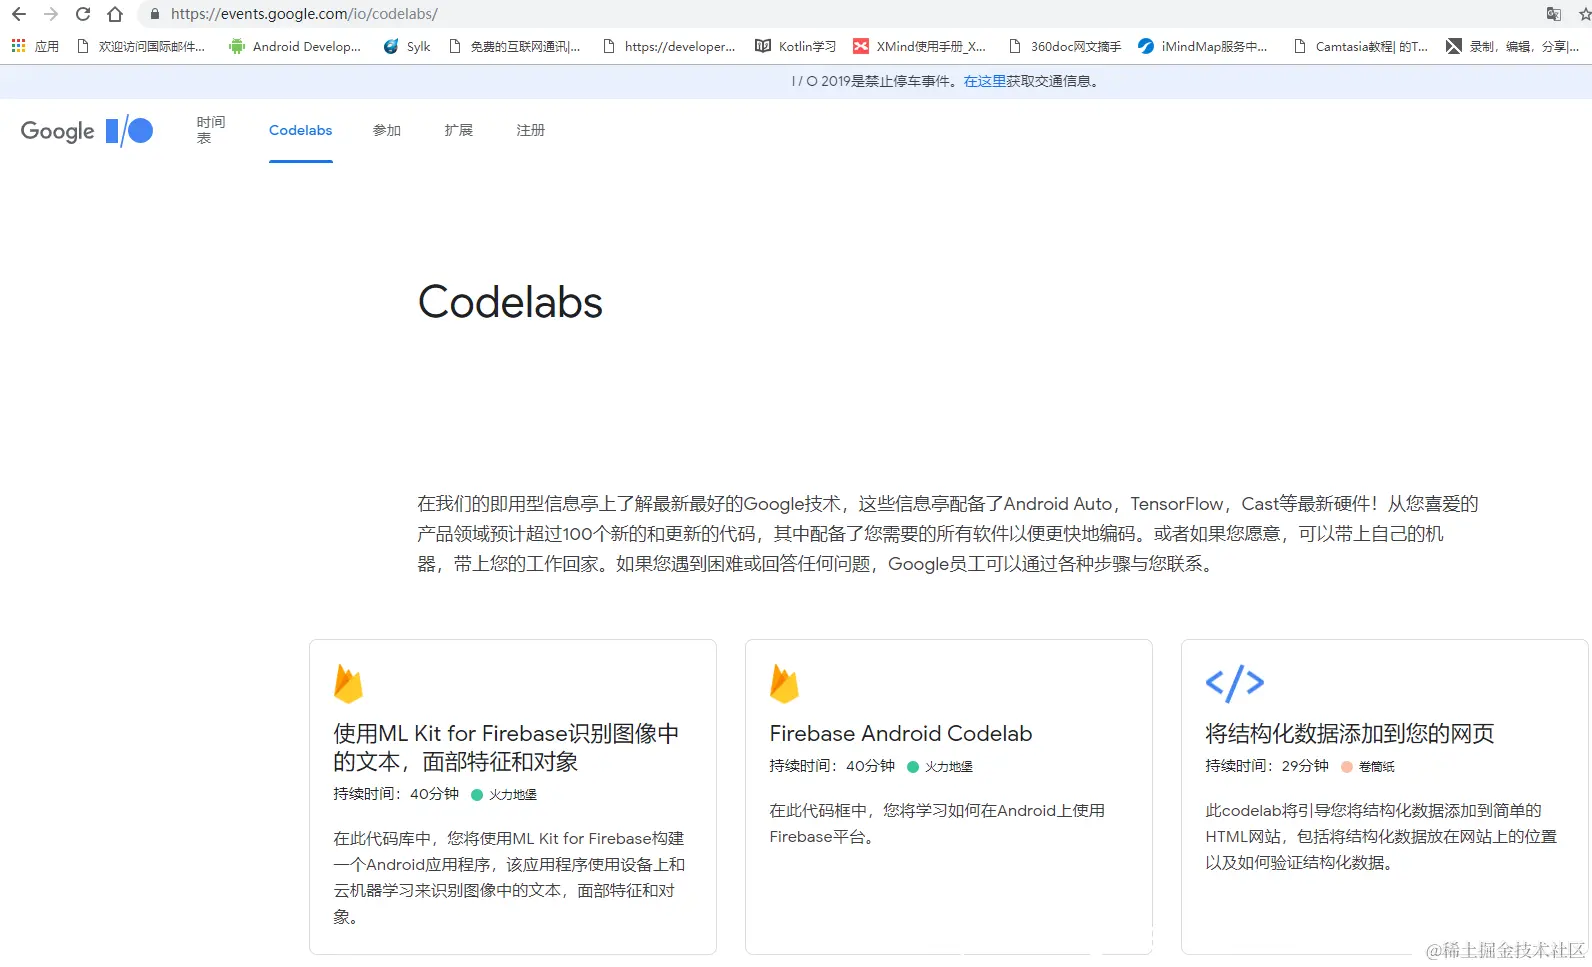Click the Codelabs page heading
This screenshot has width=1592, height=967.
coord(510,302)
